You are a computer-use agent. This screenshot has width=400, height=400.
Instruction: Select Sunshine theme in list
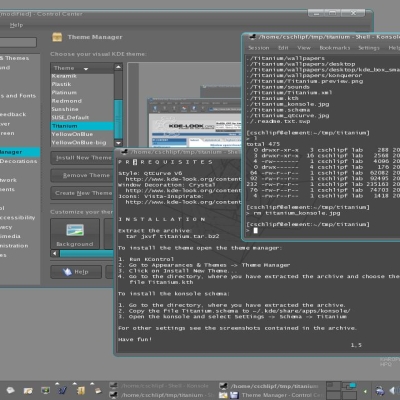click(82, 109)
